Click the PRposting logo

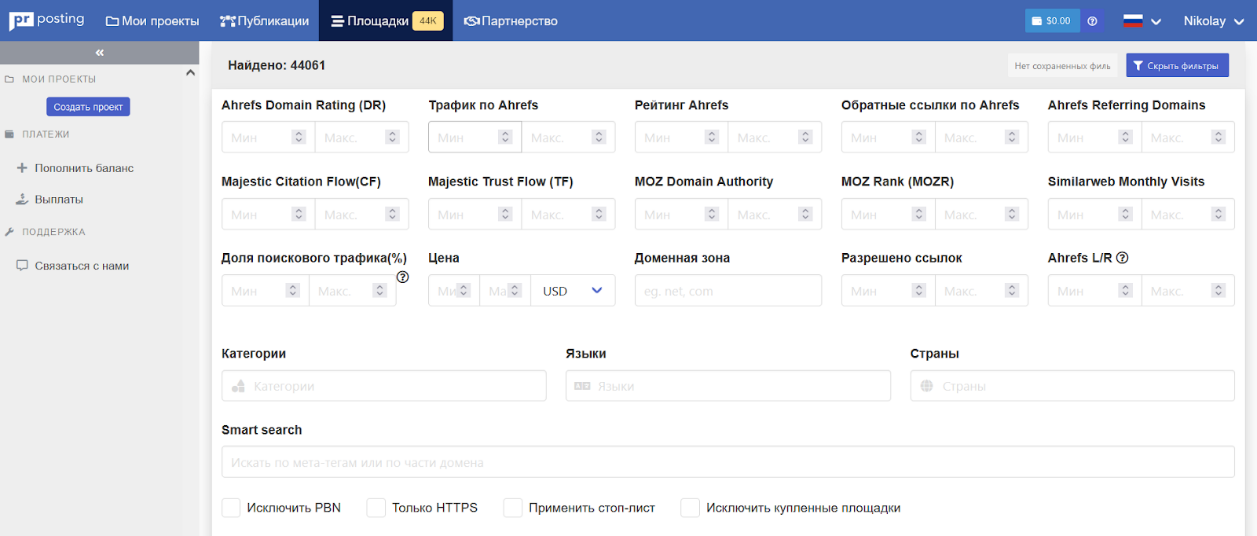click(47, 20)
